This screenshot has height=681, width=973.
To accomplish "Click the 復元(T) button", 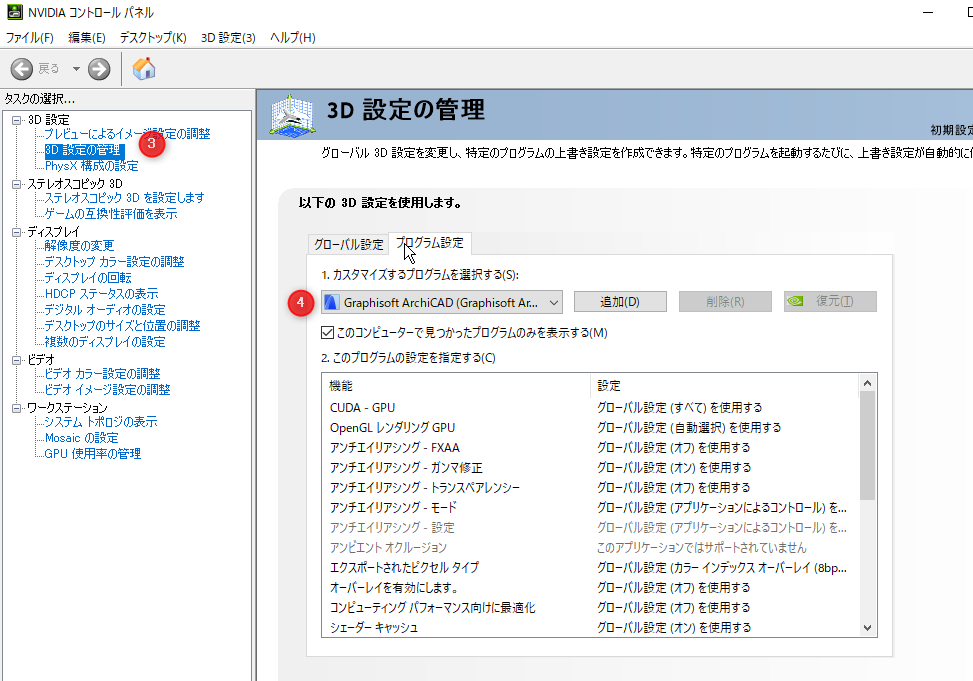I will 830,302.
